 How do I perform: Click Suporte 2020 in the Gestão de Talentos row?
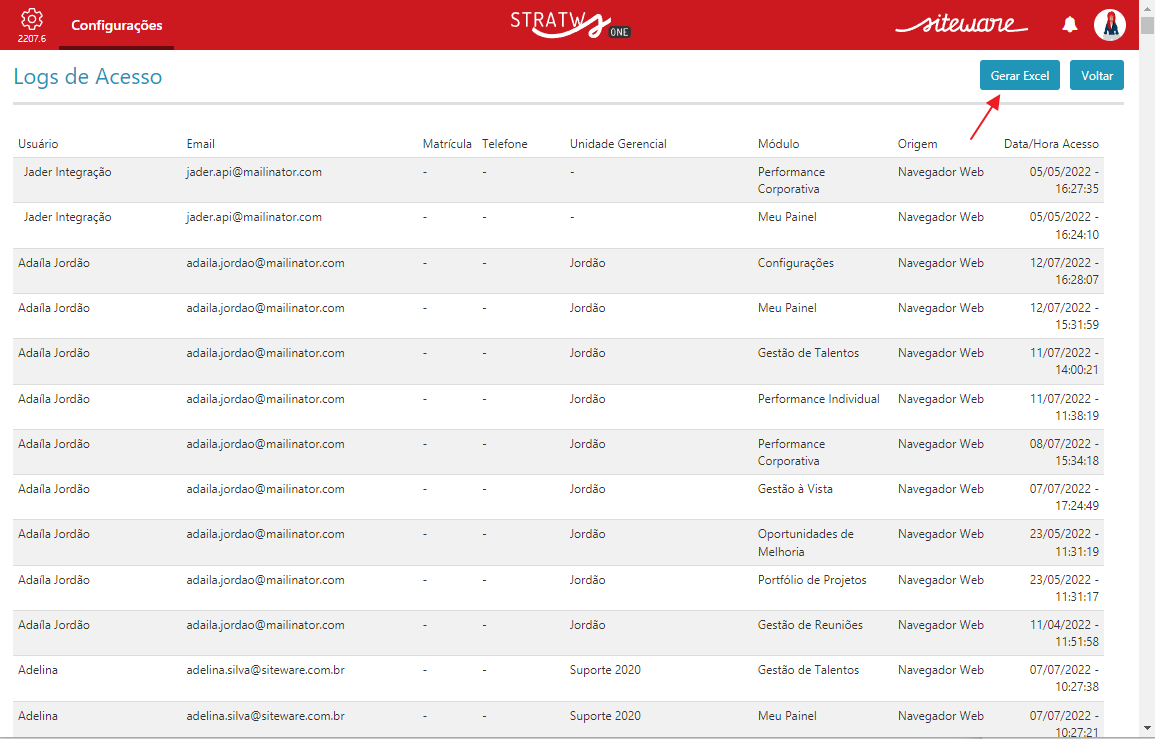(605, 670)
